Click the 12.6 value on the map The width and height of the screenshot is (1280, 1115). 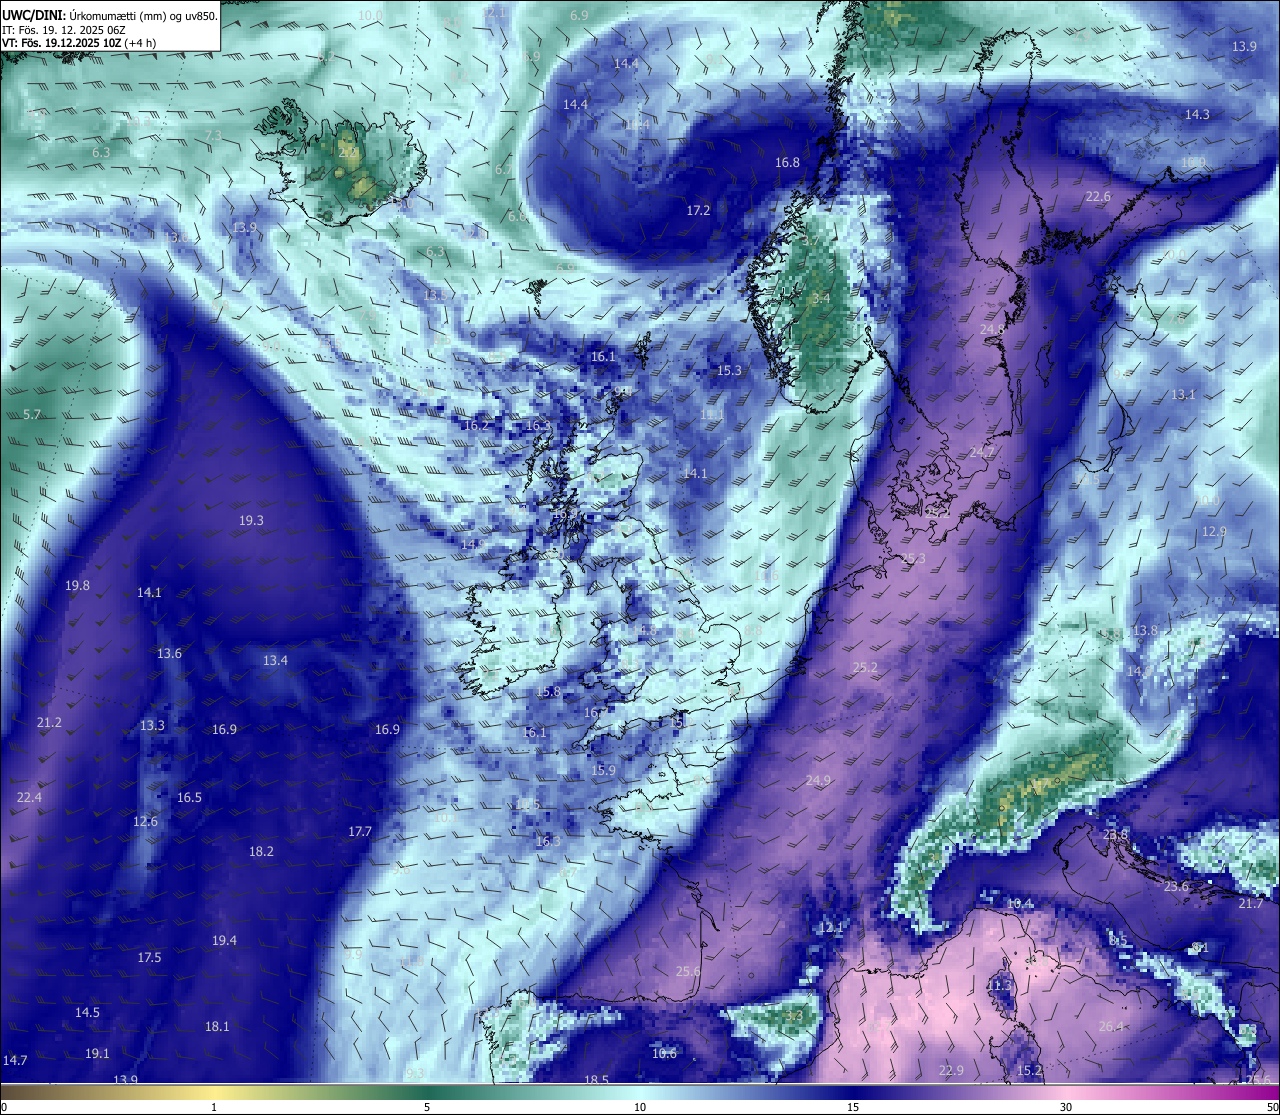point(145,821)
